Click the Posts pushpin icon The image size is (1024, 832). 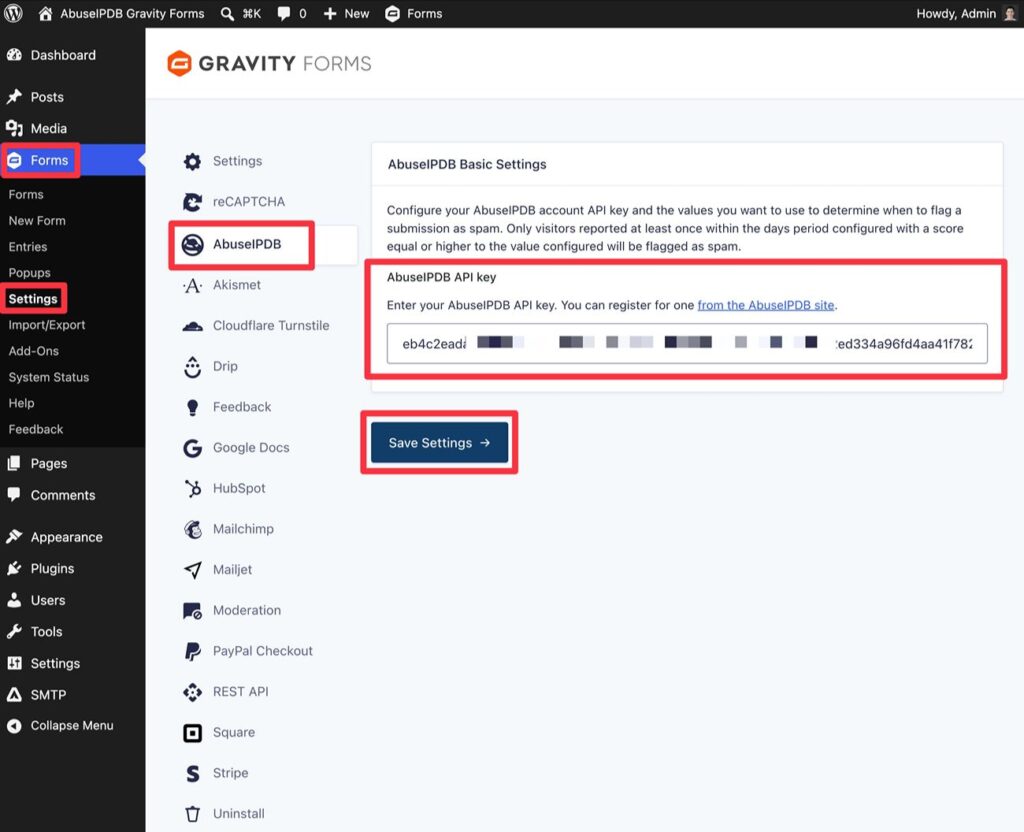tap(14, 97)
